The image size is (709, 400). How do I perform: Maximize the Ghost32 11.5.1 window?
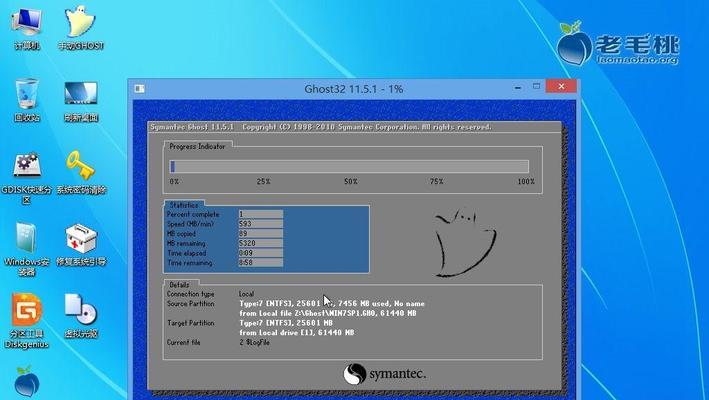click(x=536, y=86)
